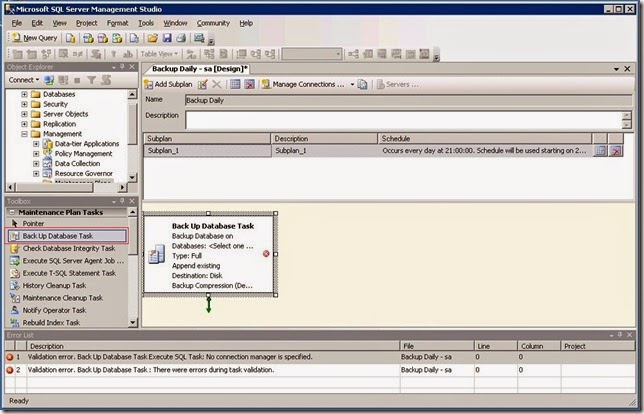This screenshot has width=644, height=414.
Task: Open the Project menu
Action: [x=86, y=23]
